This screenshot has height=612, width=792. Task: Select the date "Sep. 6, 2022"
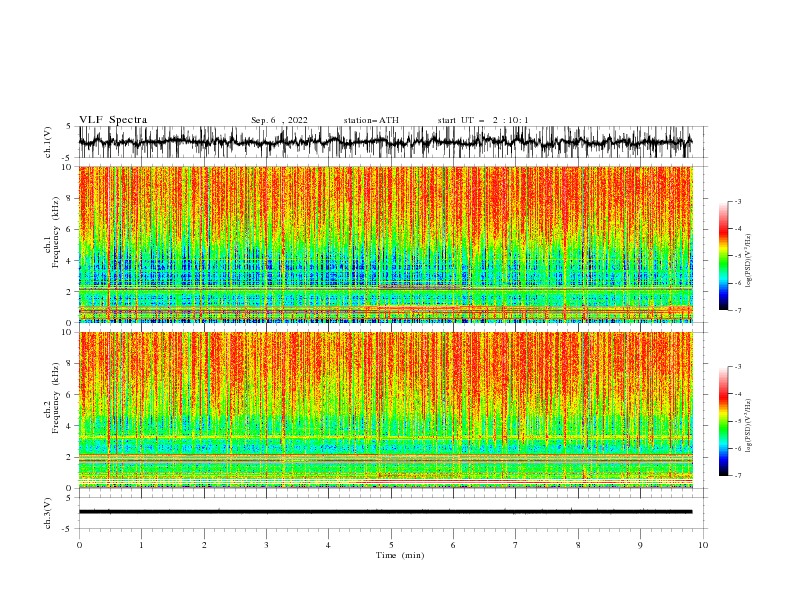click(279, 120)
